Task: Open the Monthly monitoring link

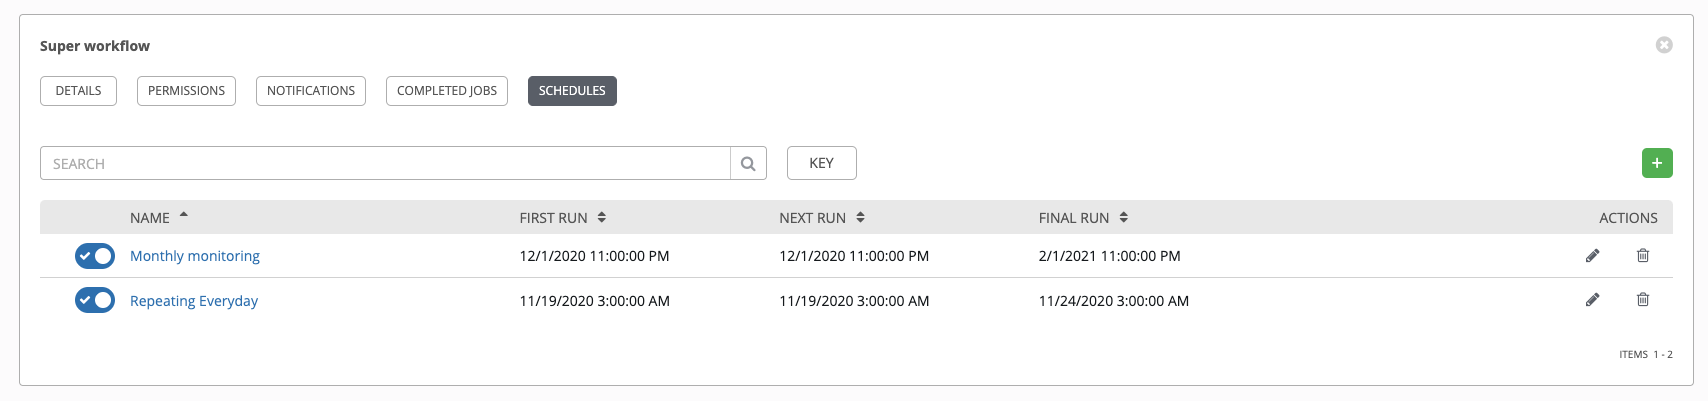Action: pyautogui.click(x=195, y=256)
